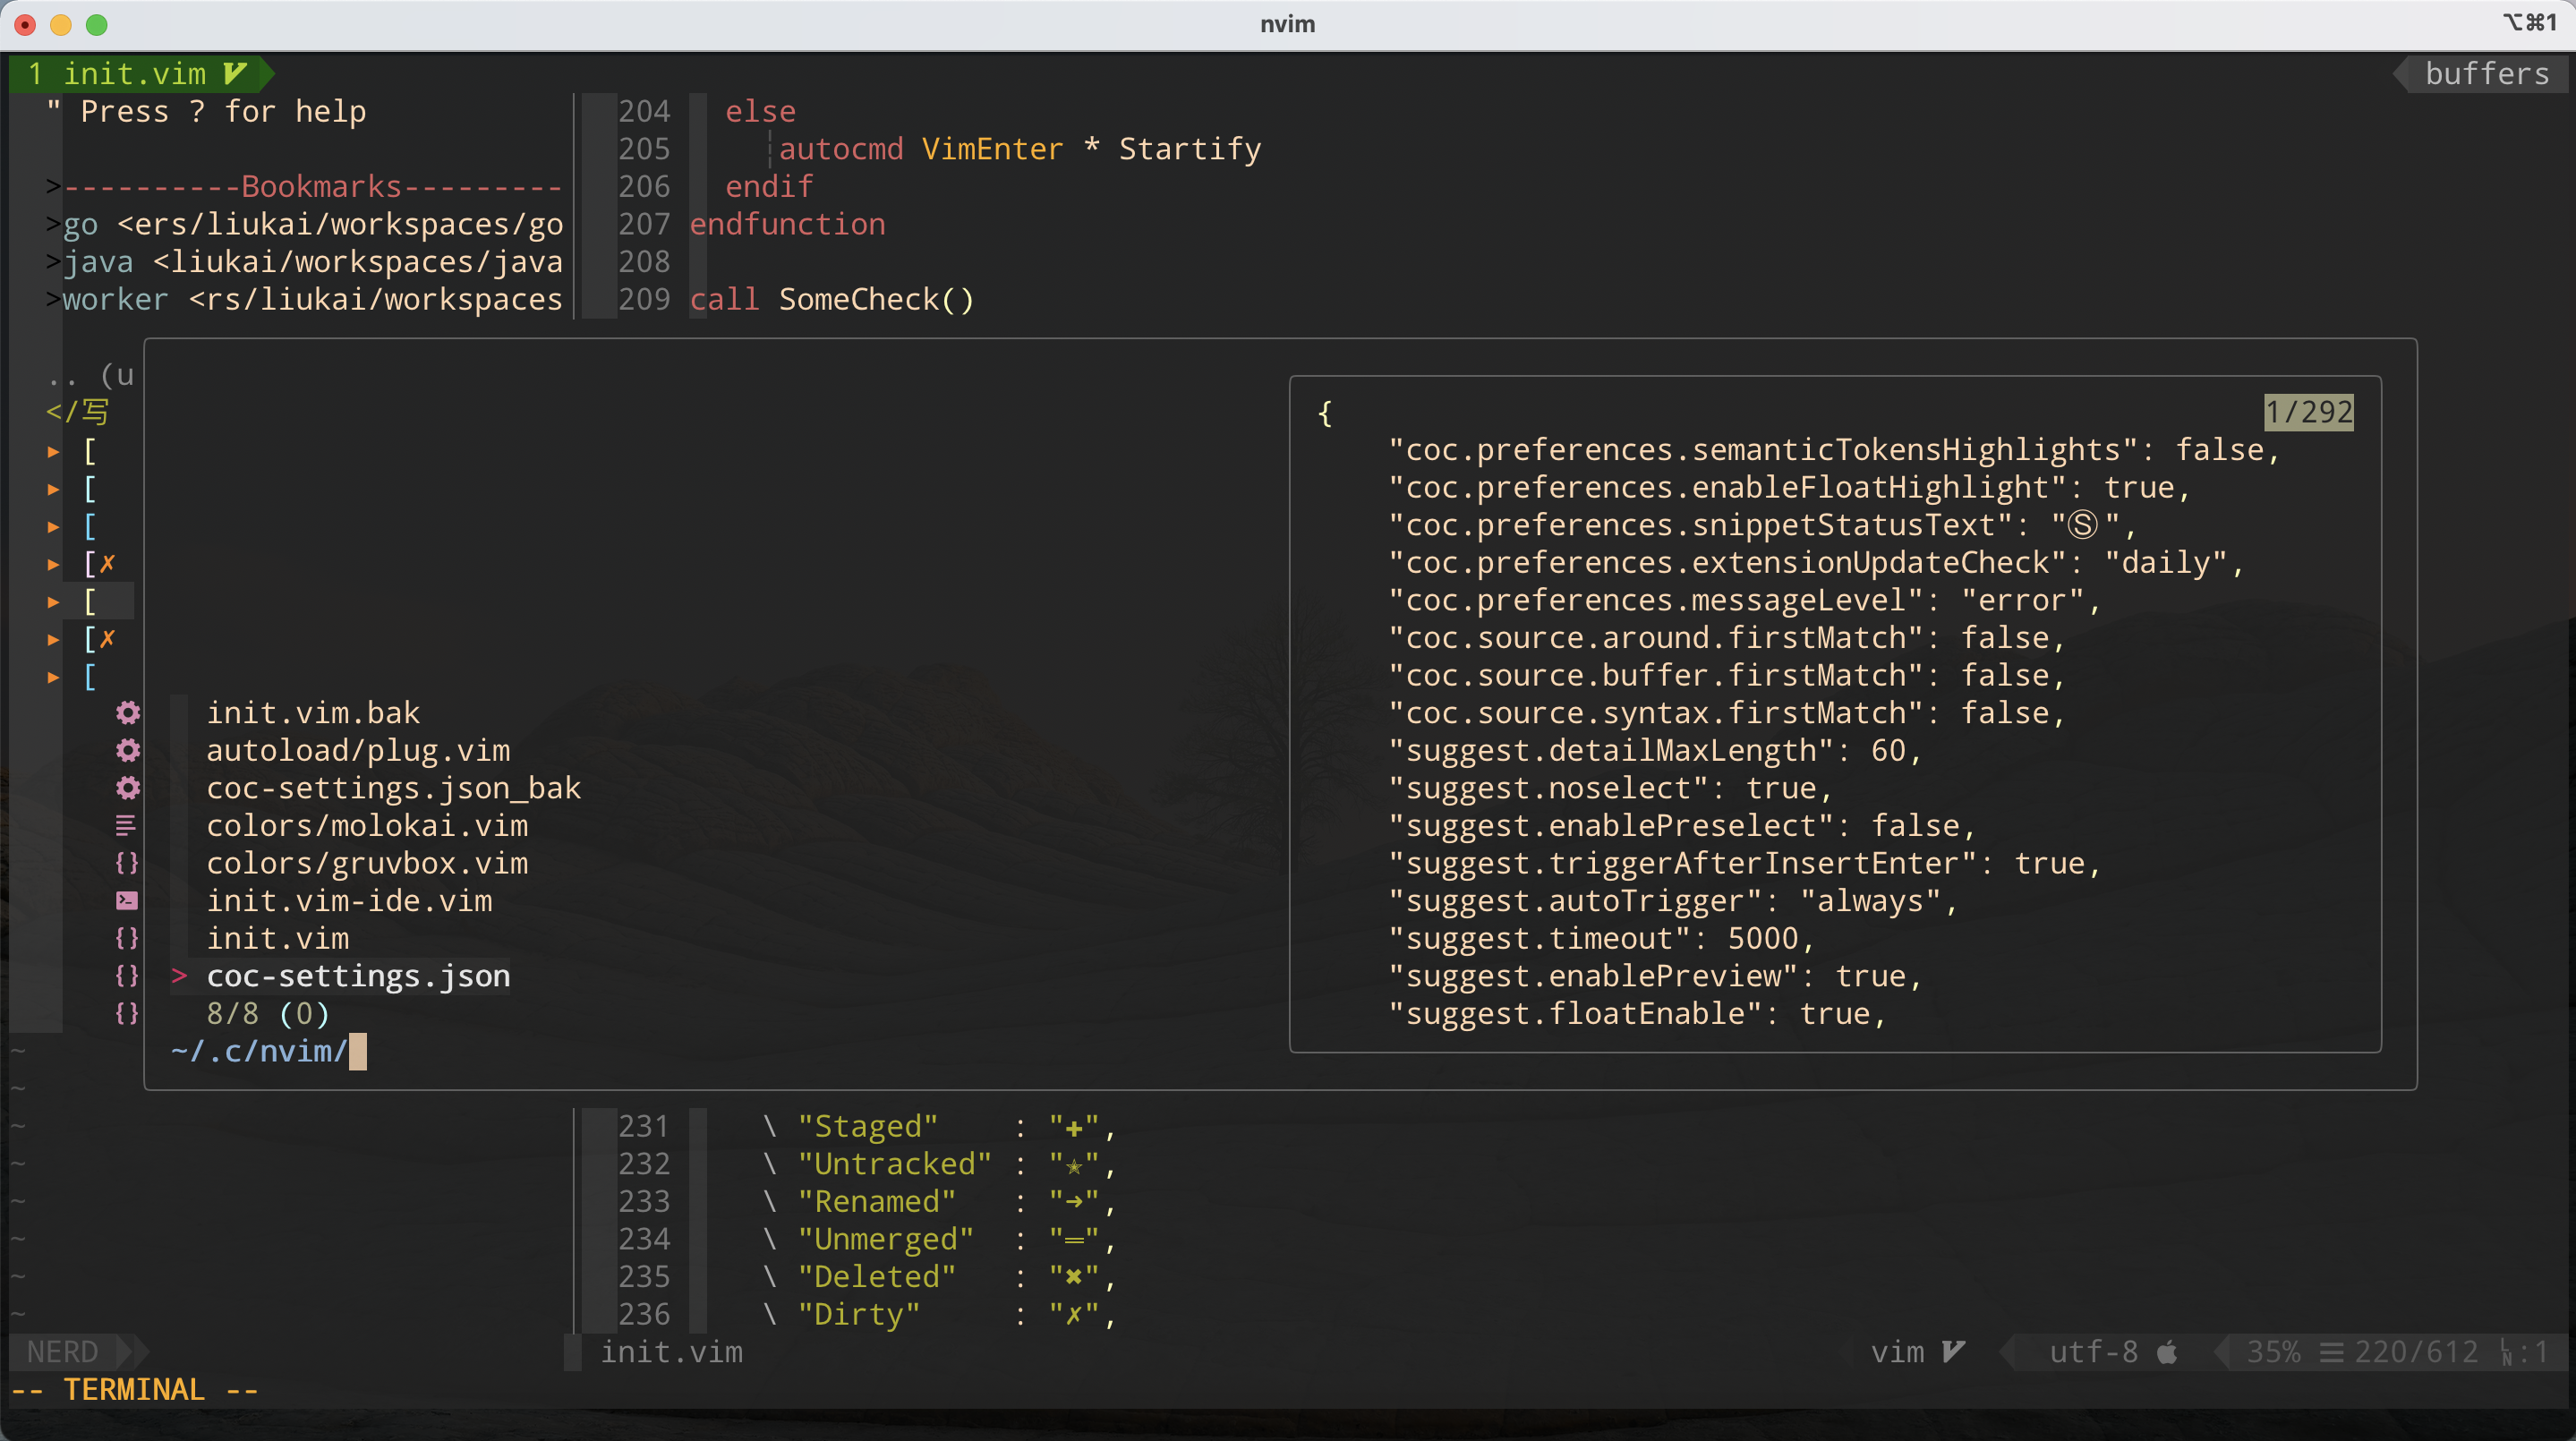The width and height of the screenshot is (2576, 1441).
Task: Click the NERDTree gear icon for init.vim.bak
Action: point(125,714)
